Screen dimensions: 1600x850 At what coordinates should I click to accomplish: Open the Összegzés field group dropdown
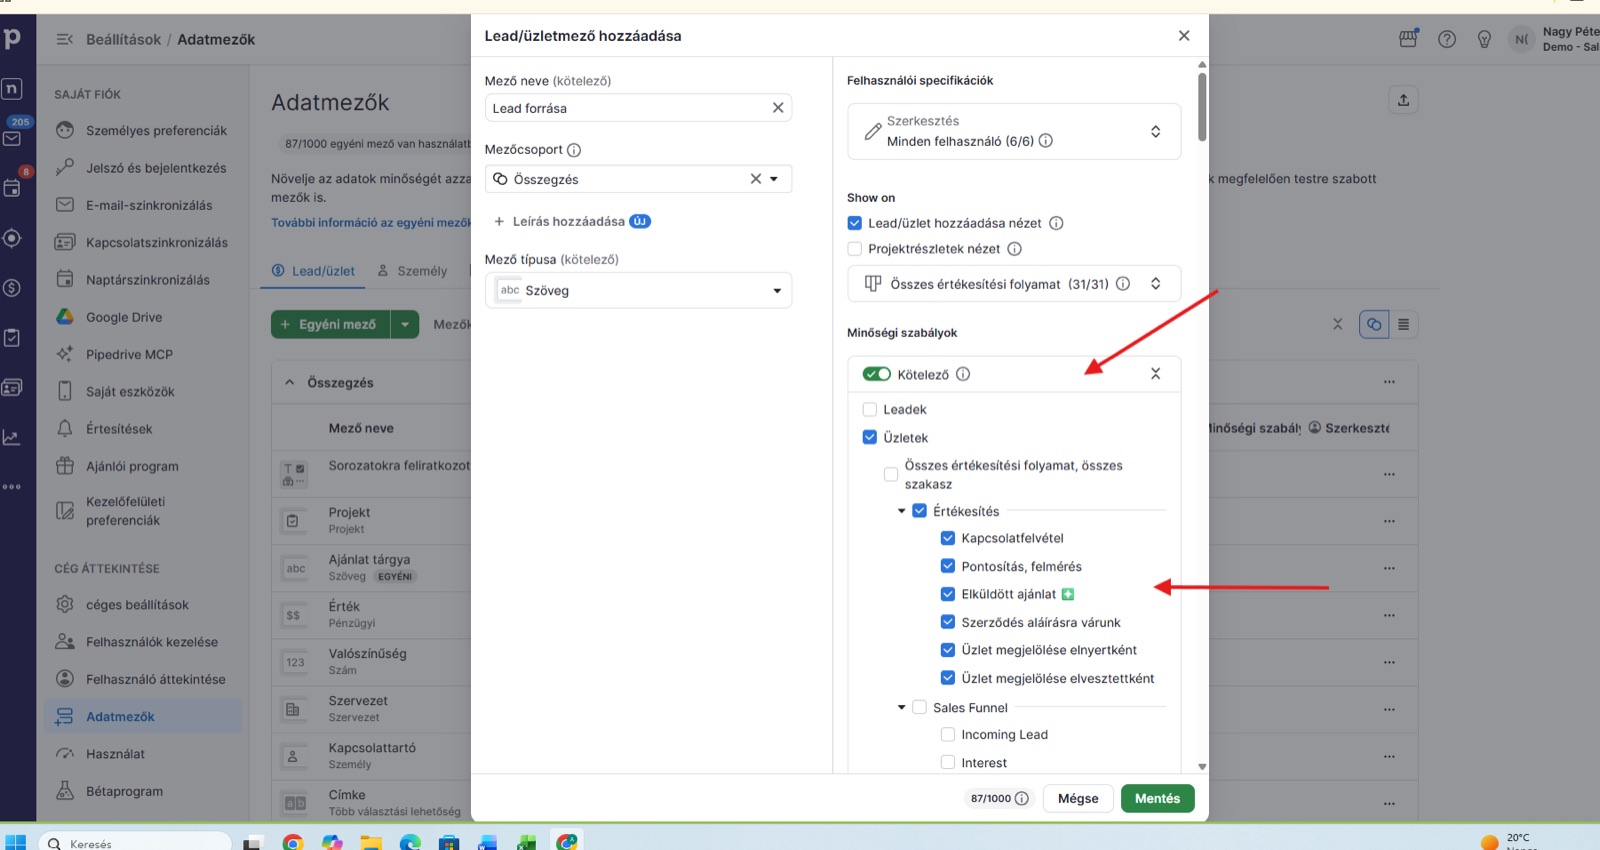click(774, 179)
